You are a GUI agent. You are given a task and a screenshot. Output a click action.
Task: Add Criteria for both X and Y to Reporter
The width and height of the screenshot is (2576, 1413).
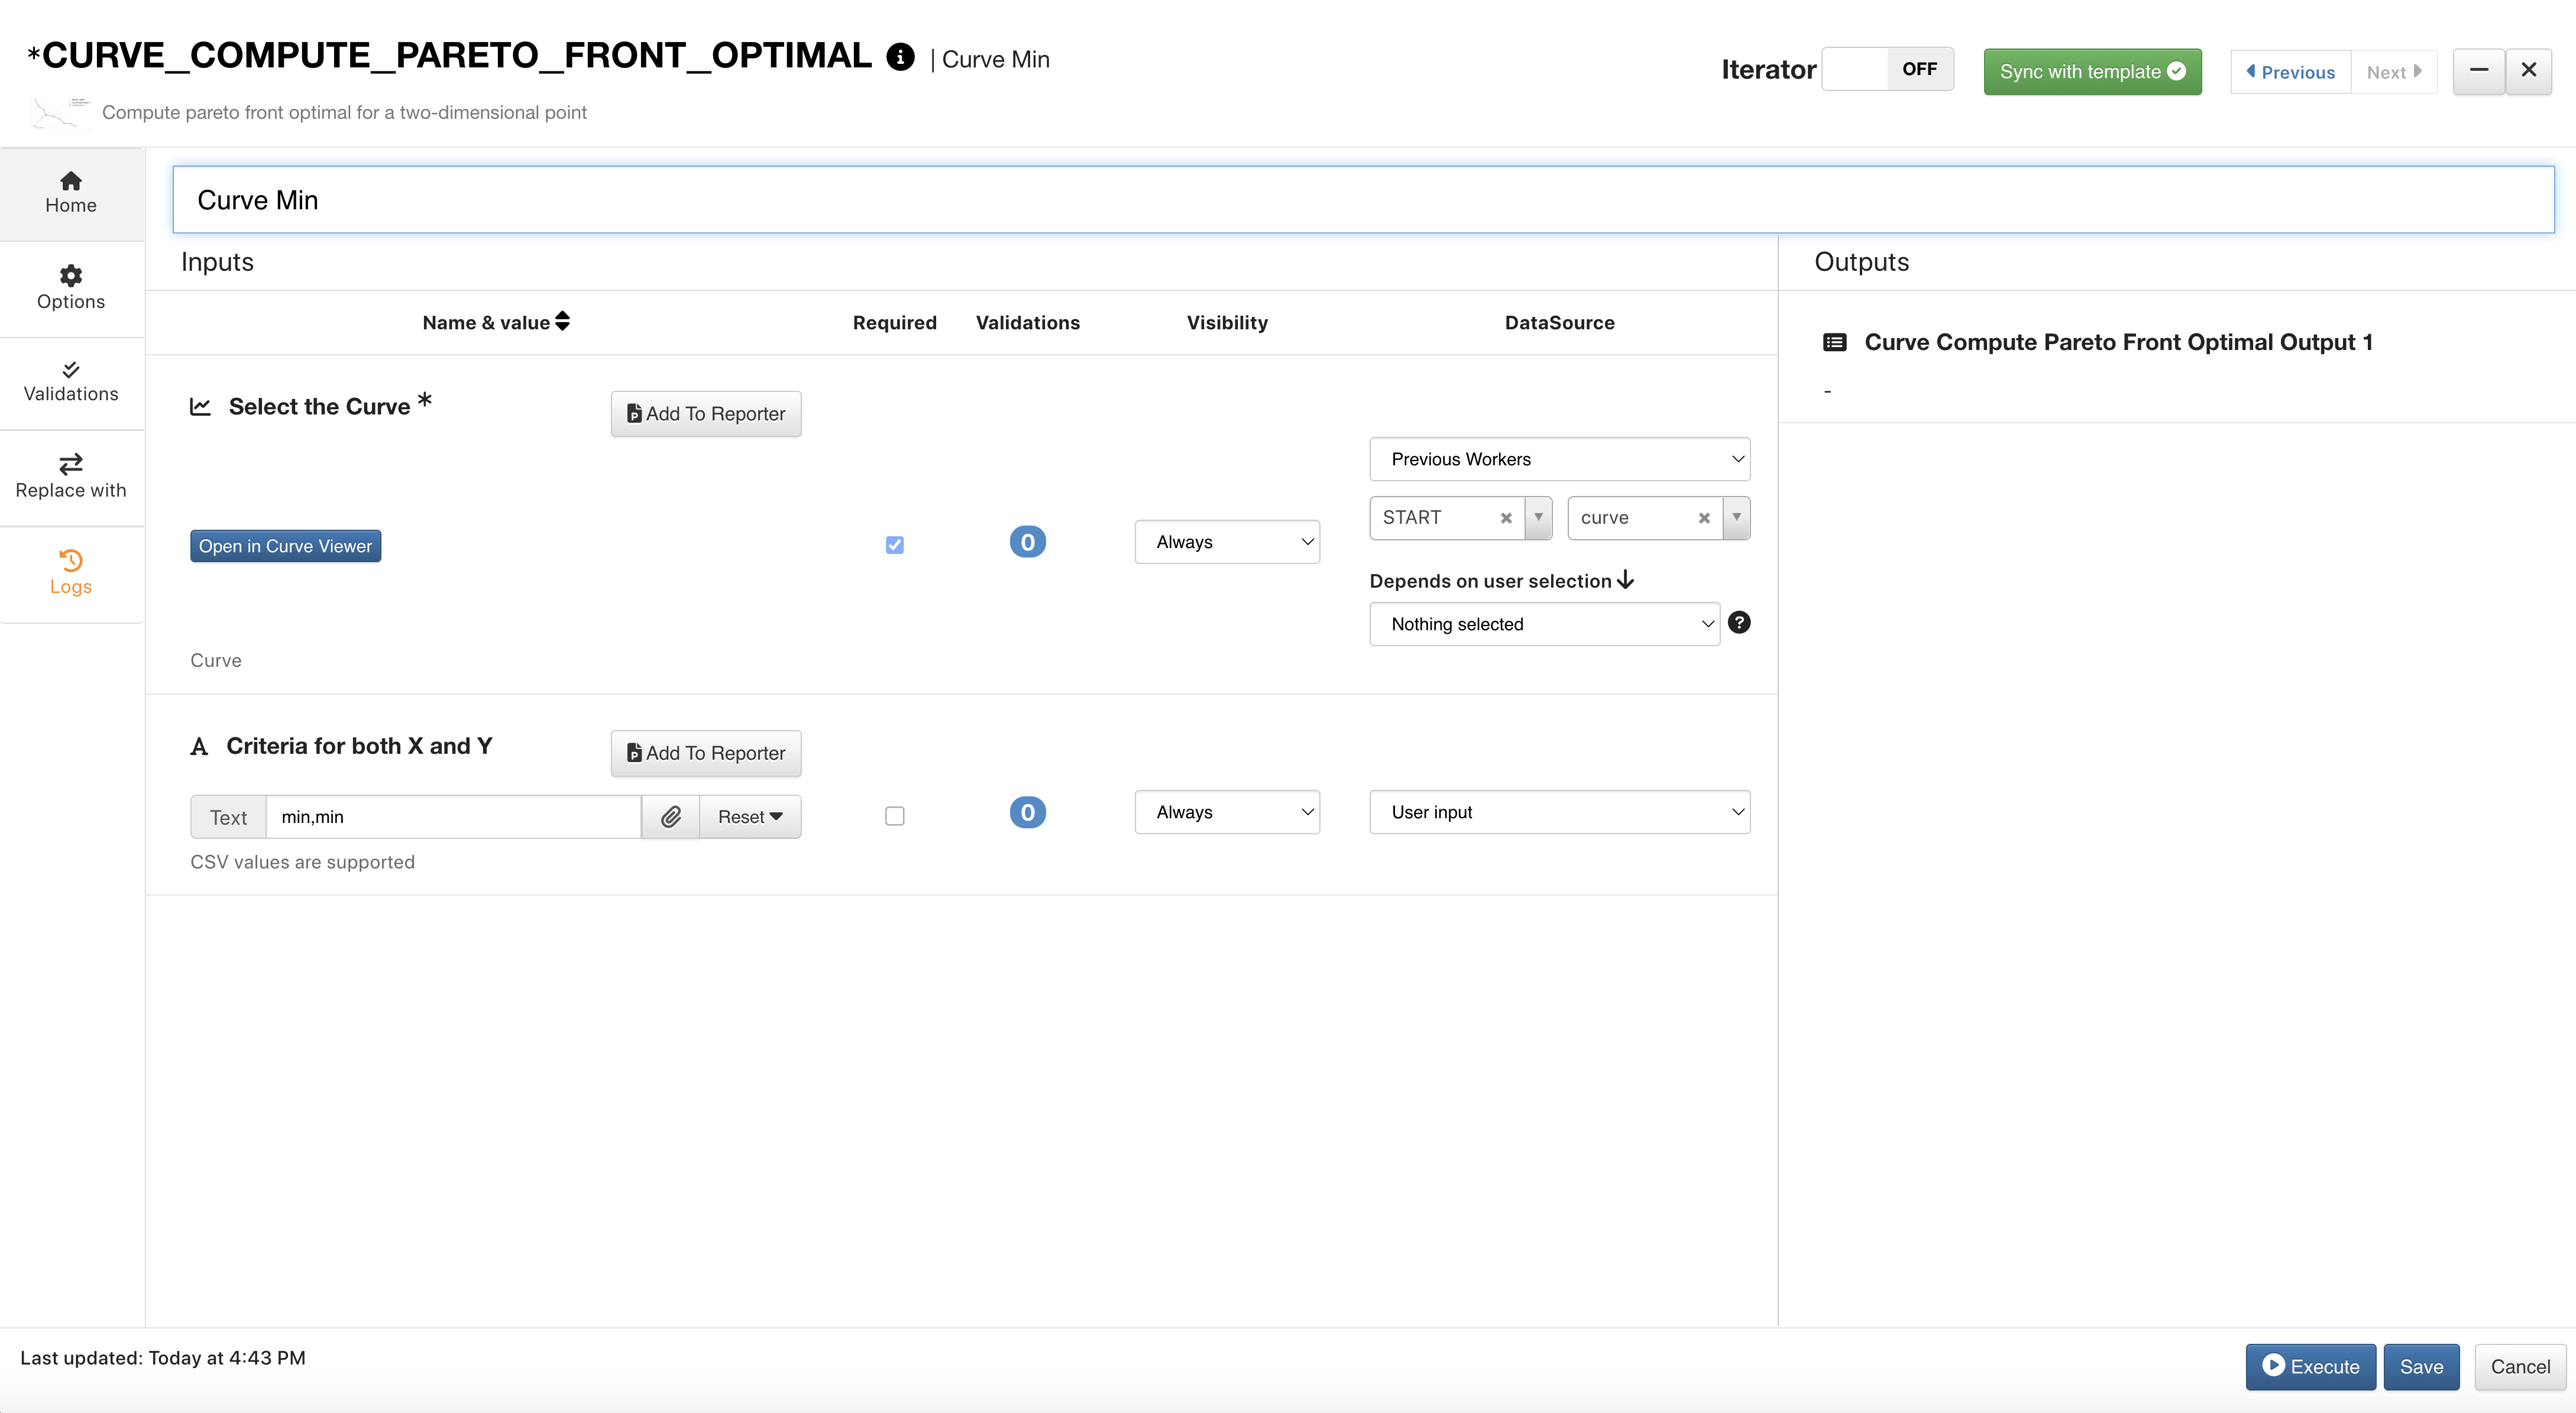(x=706, y=753)
